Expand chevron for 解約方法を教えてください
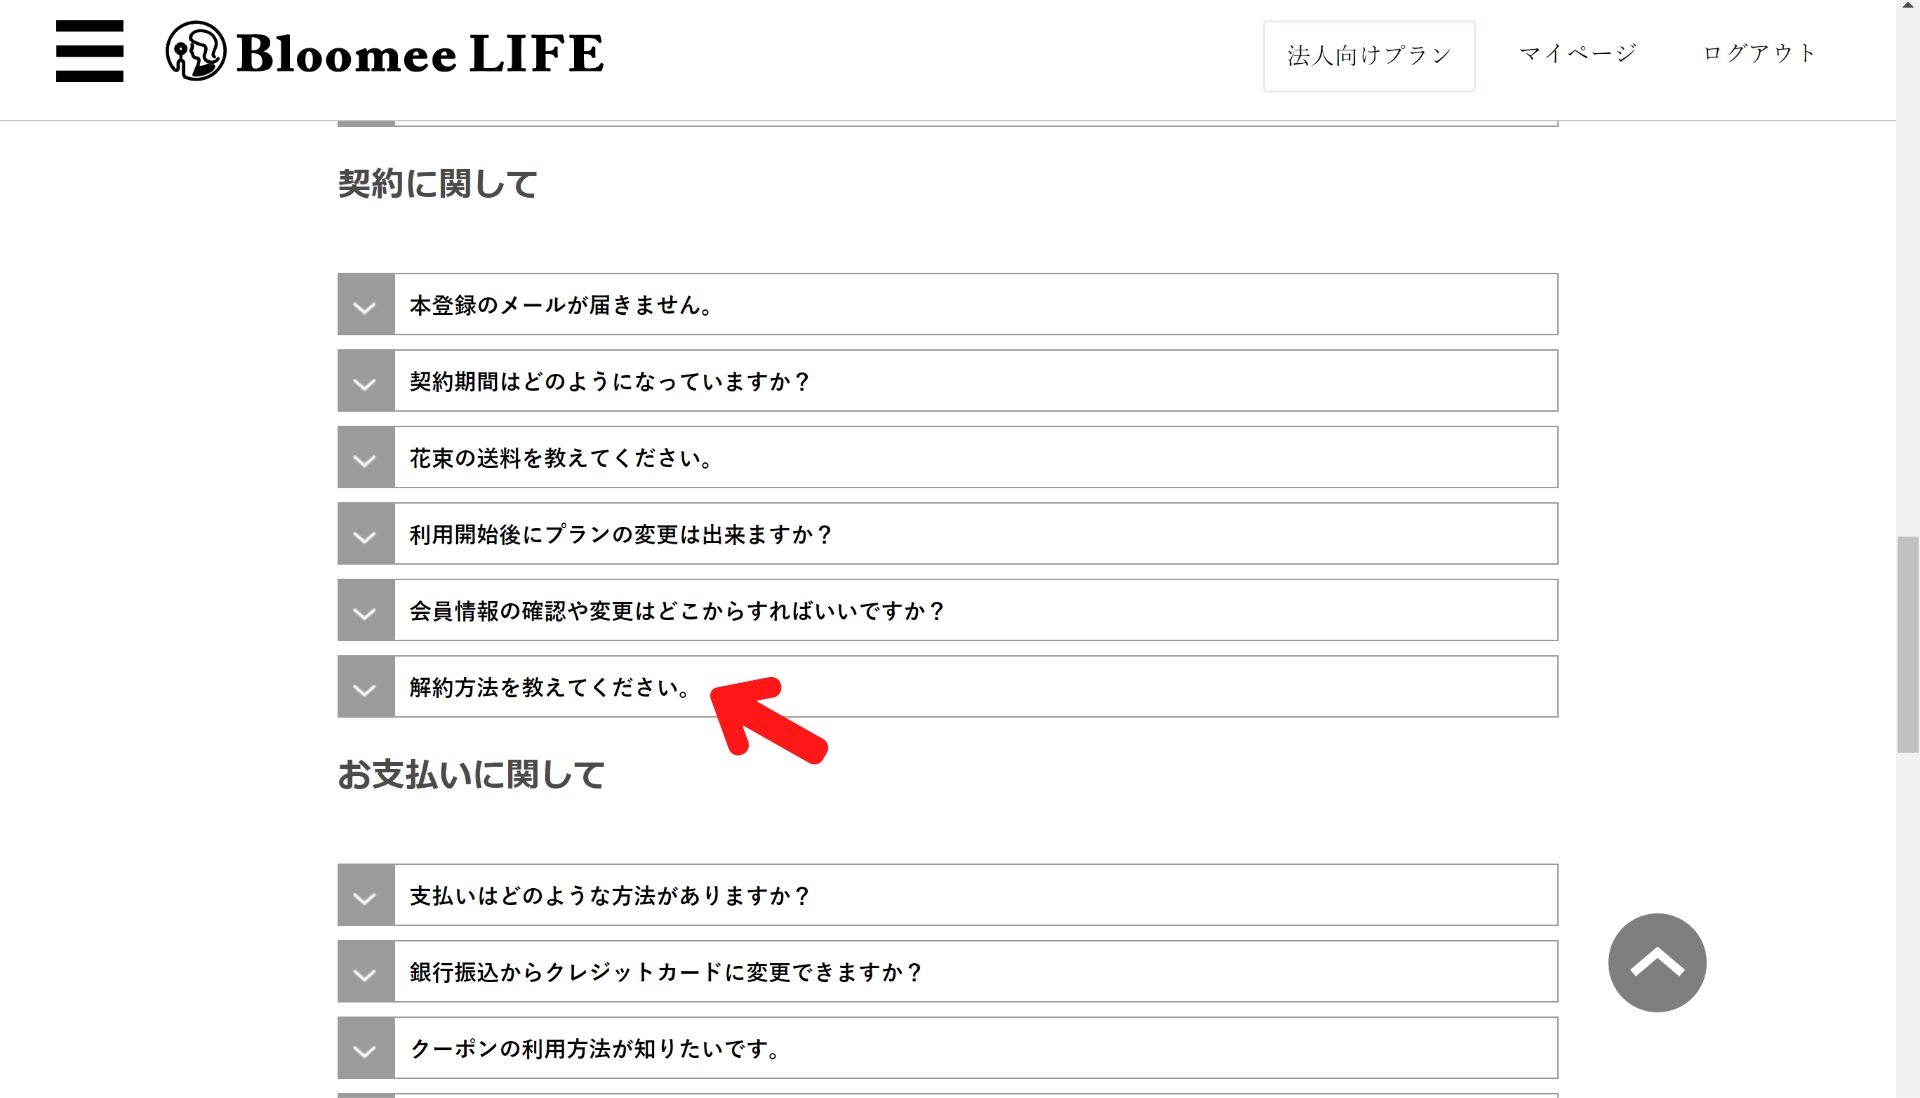 [x=366, y=687]
